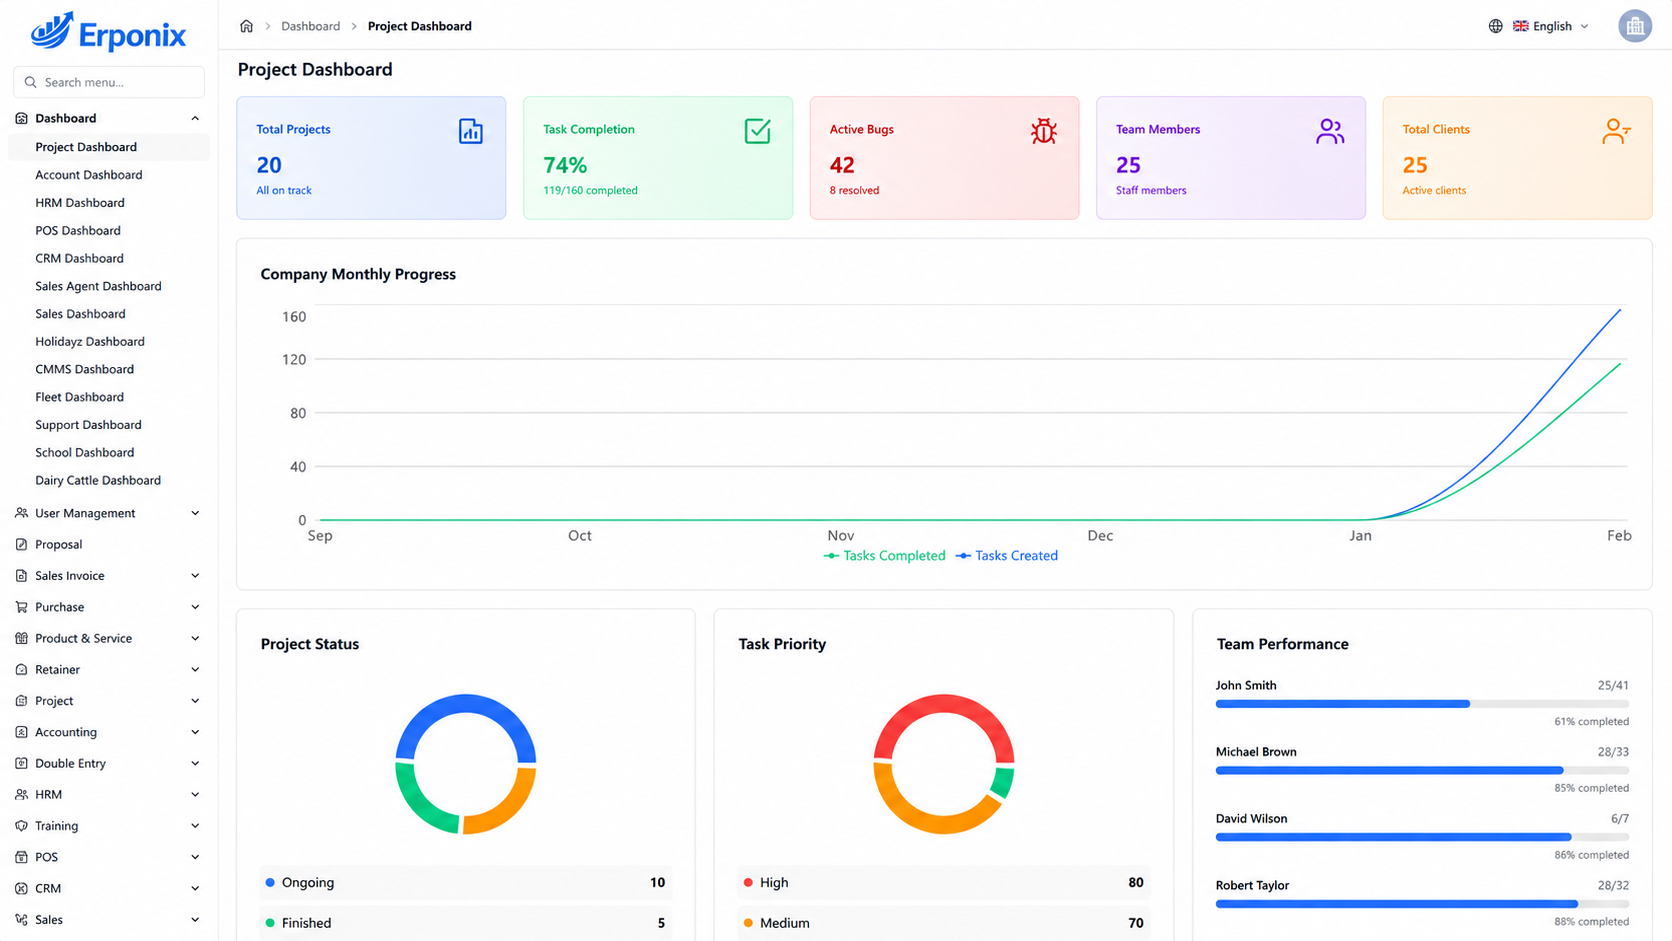Viewport: 1672px width, 941px height.
Task: Select the Ongoing status row
Action: point(465,883)
